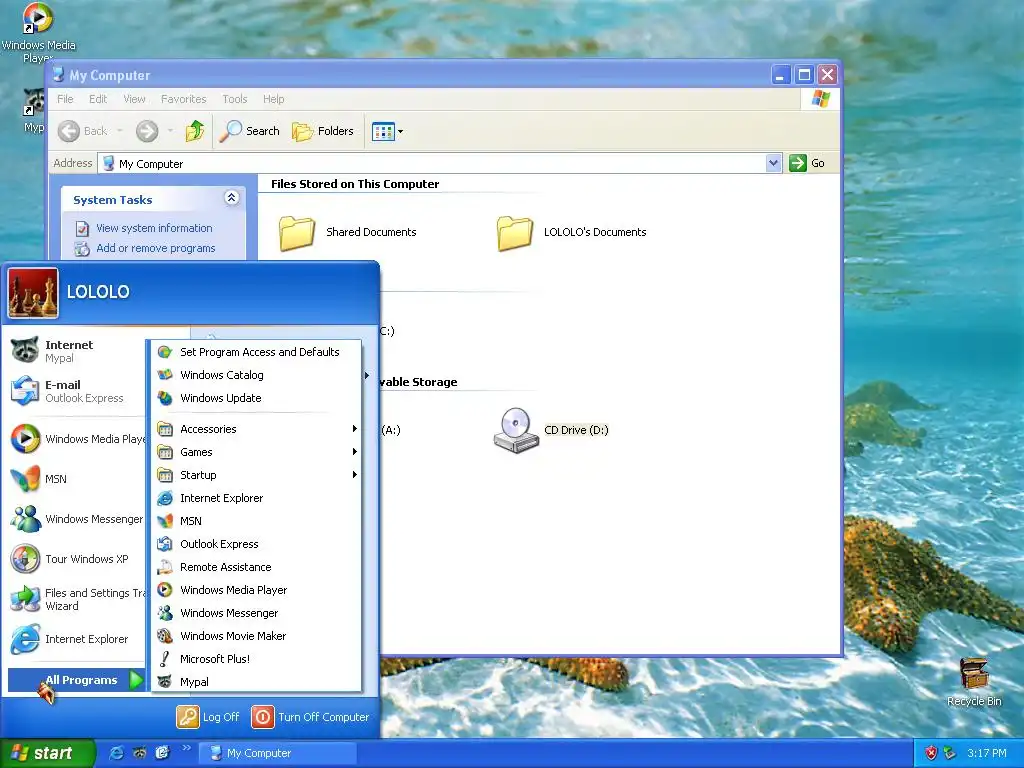
Task: Open Internet Explorer in start menu left column
Action: [x=76, y=639]
